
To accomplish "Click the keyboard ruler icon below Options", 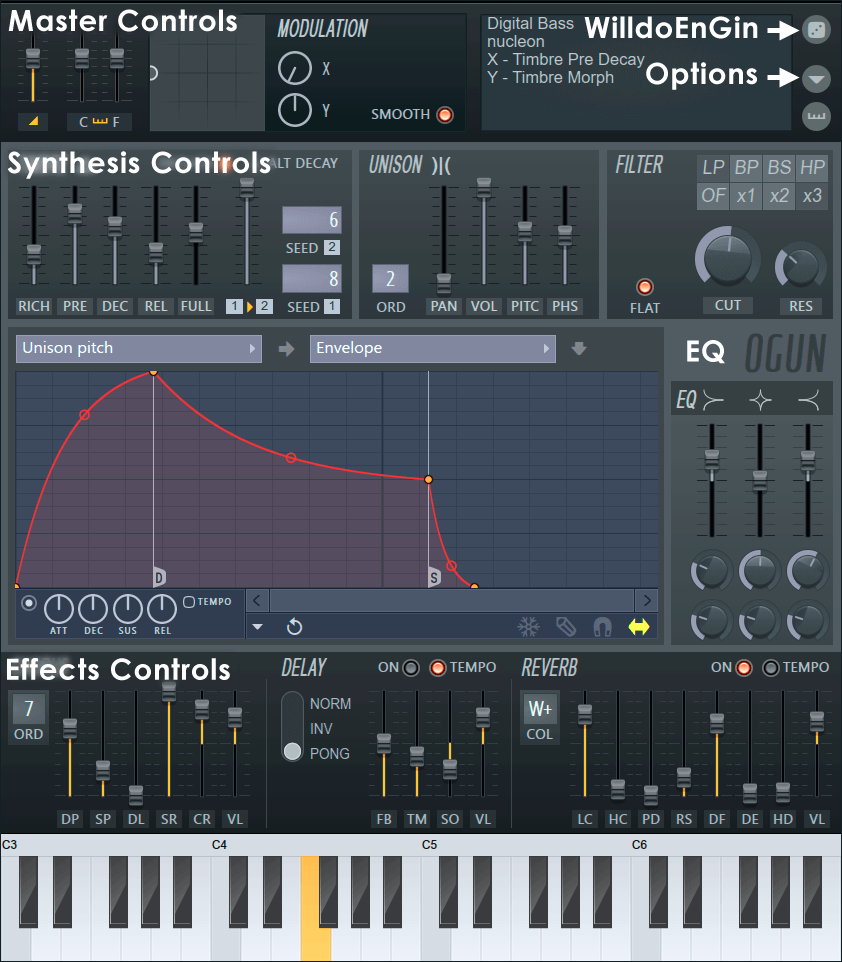I will coord(816,117).
